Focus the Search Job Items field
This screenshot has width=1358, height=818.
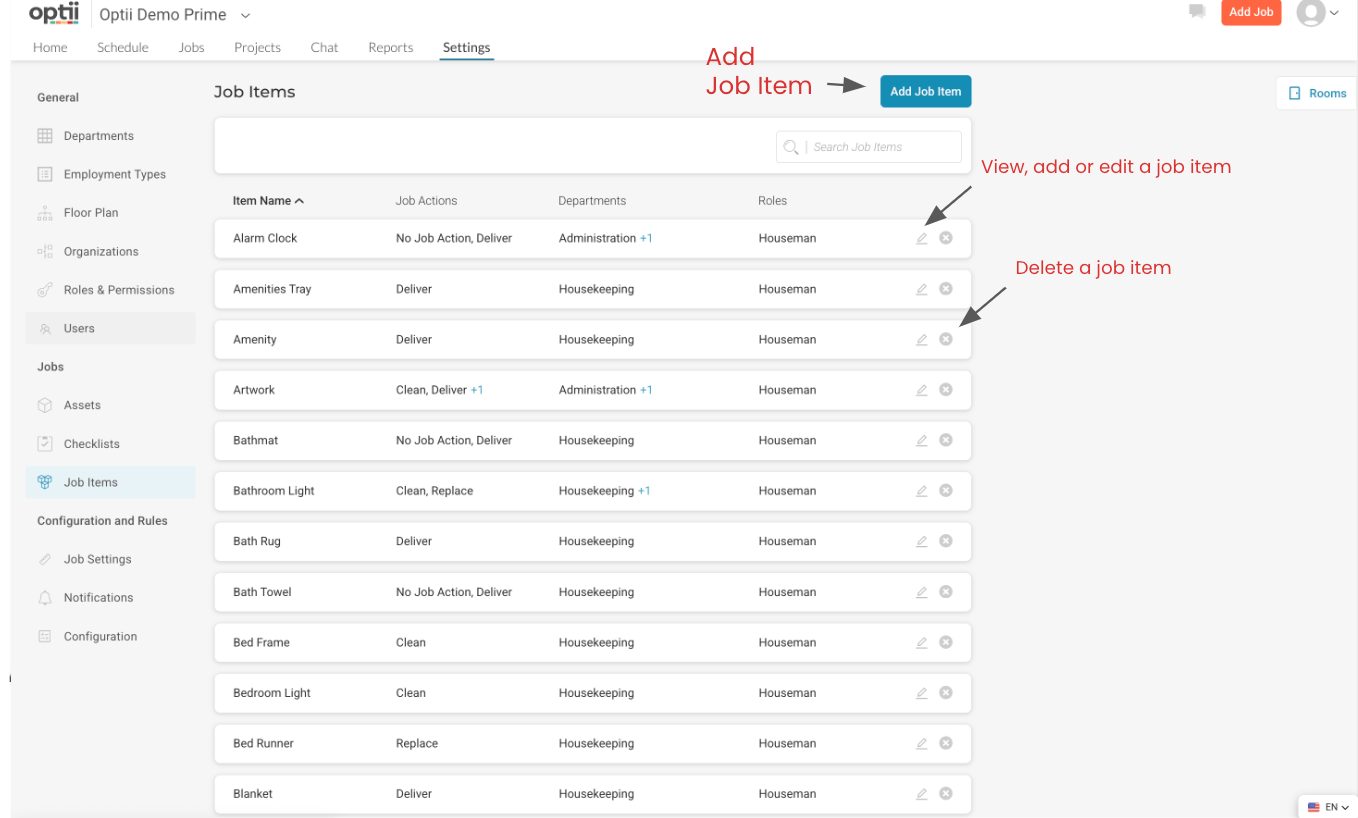pos(869,147)
